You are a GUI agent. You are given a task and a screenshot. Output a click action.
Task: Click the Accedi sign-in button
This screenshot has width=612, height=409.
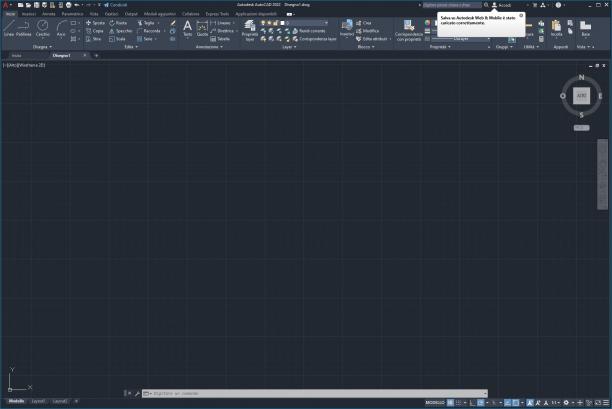(x=502, y=5)
